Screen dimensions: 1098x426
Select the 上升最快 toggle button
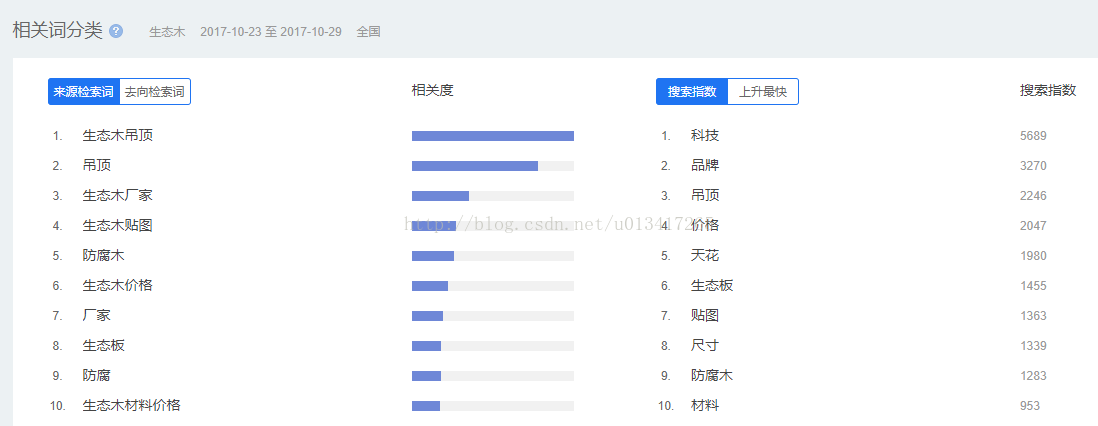coord(762,92)
